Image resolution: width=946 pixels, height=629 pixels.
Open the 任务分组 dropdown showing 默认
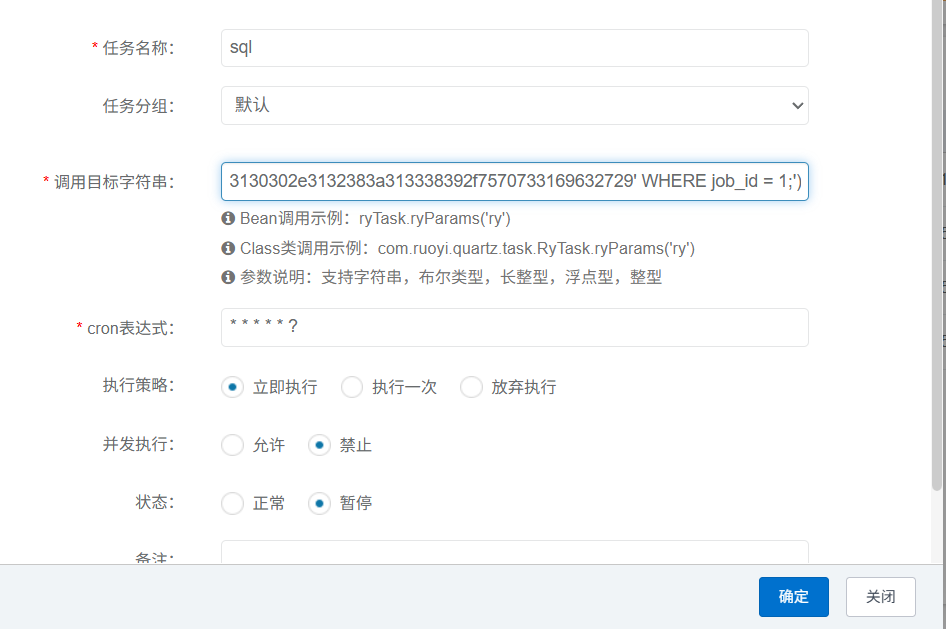[515, 106]
